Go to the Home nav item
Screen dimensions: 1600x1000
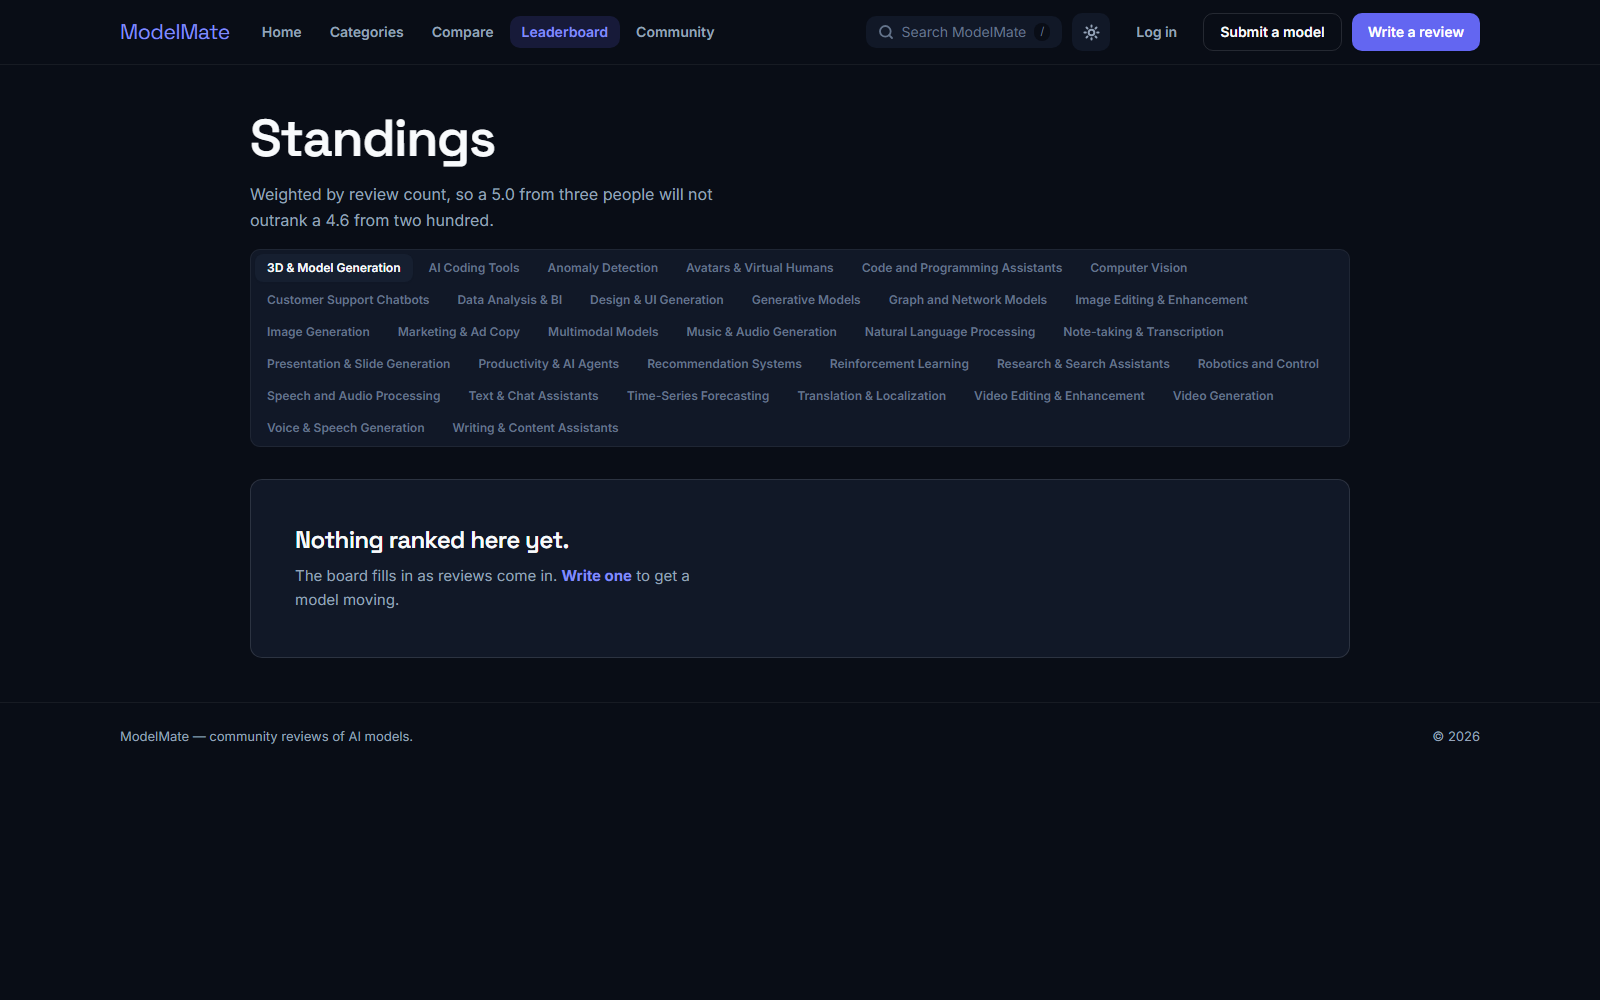(x=282, y=32)
